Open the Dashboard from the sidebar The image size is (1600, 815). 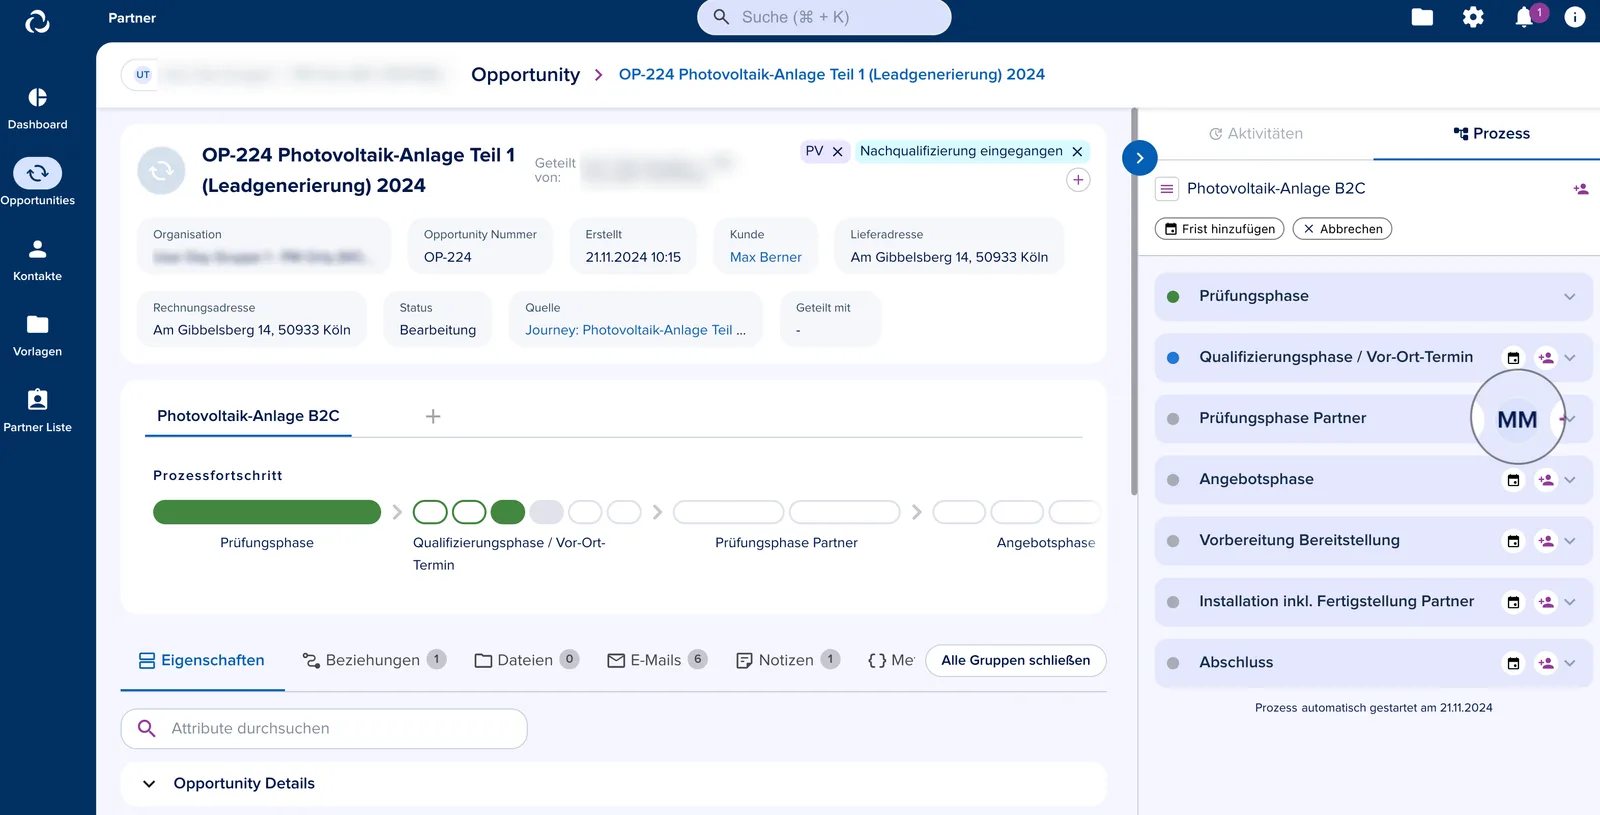coord(38,109)
